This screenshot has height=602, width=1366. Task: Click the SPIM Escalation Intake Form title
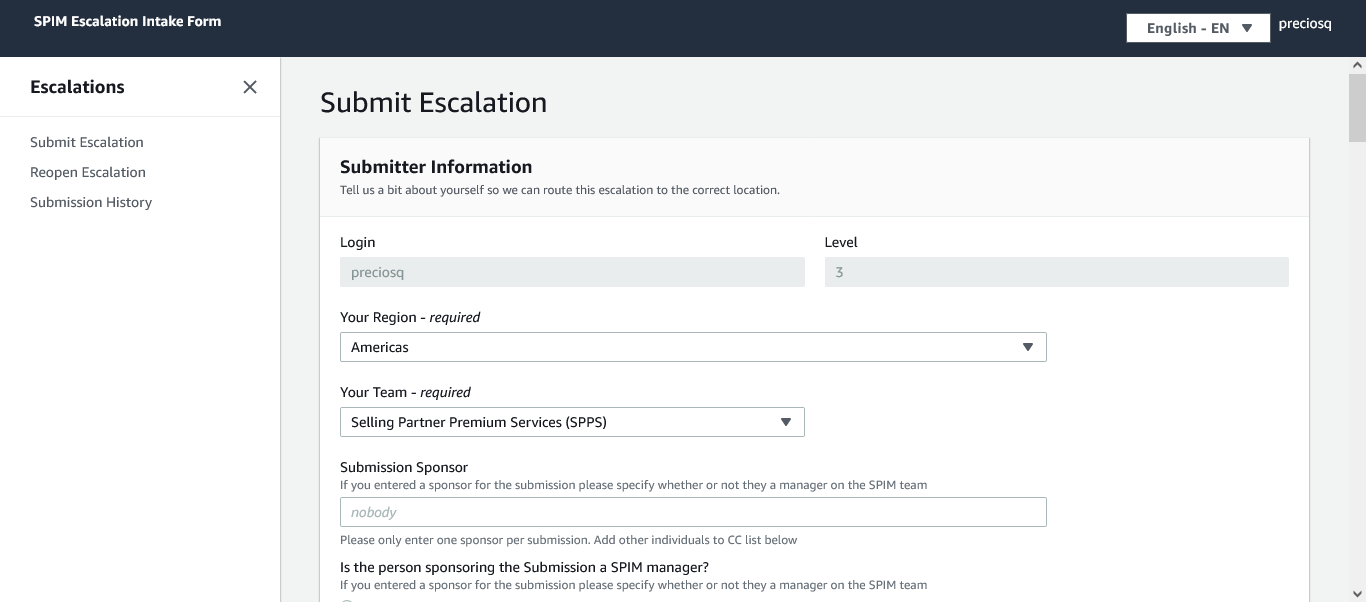point(128,21)
